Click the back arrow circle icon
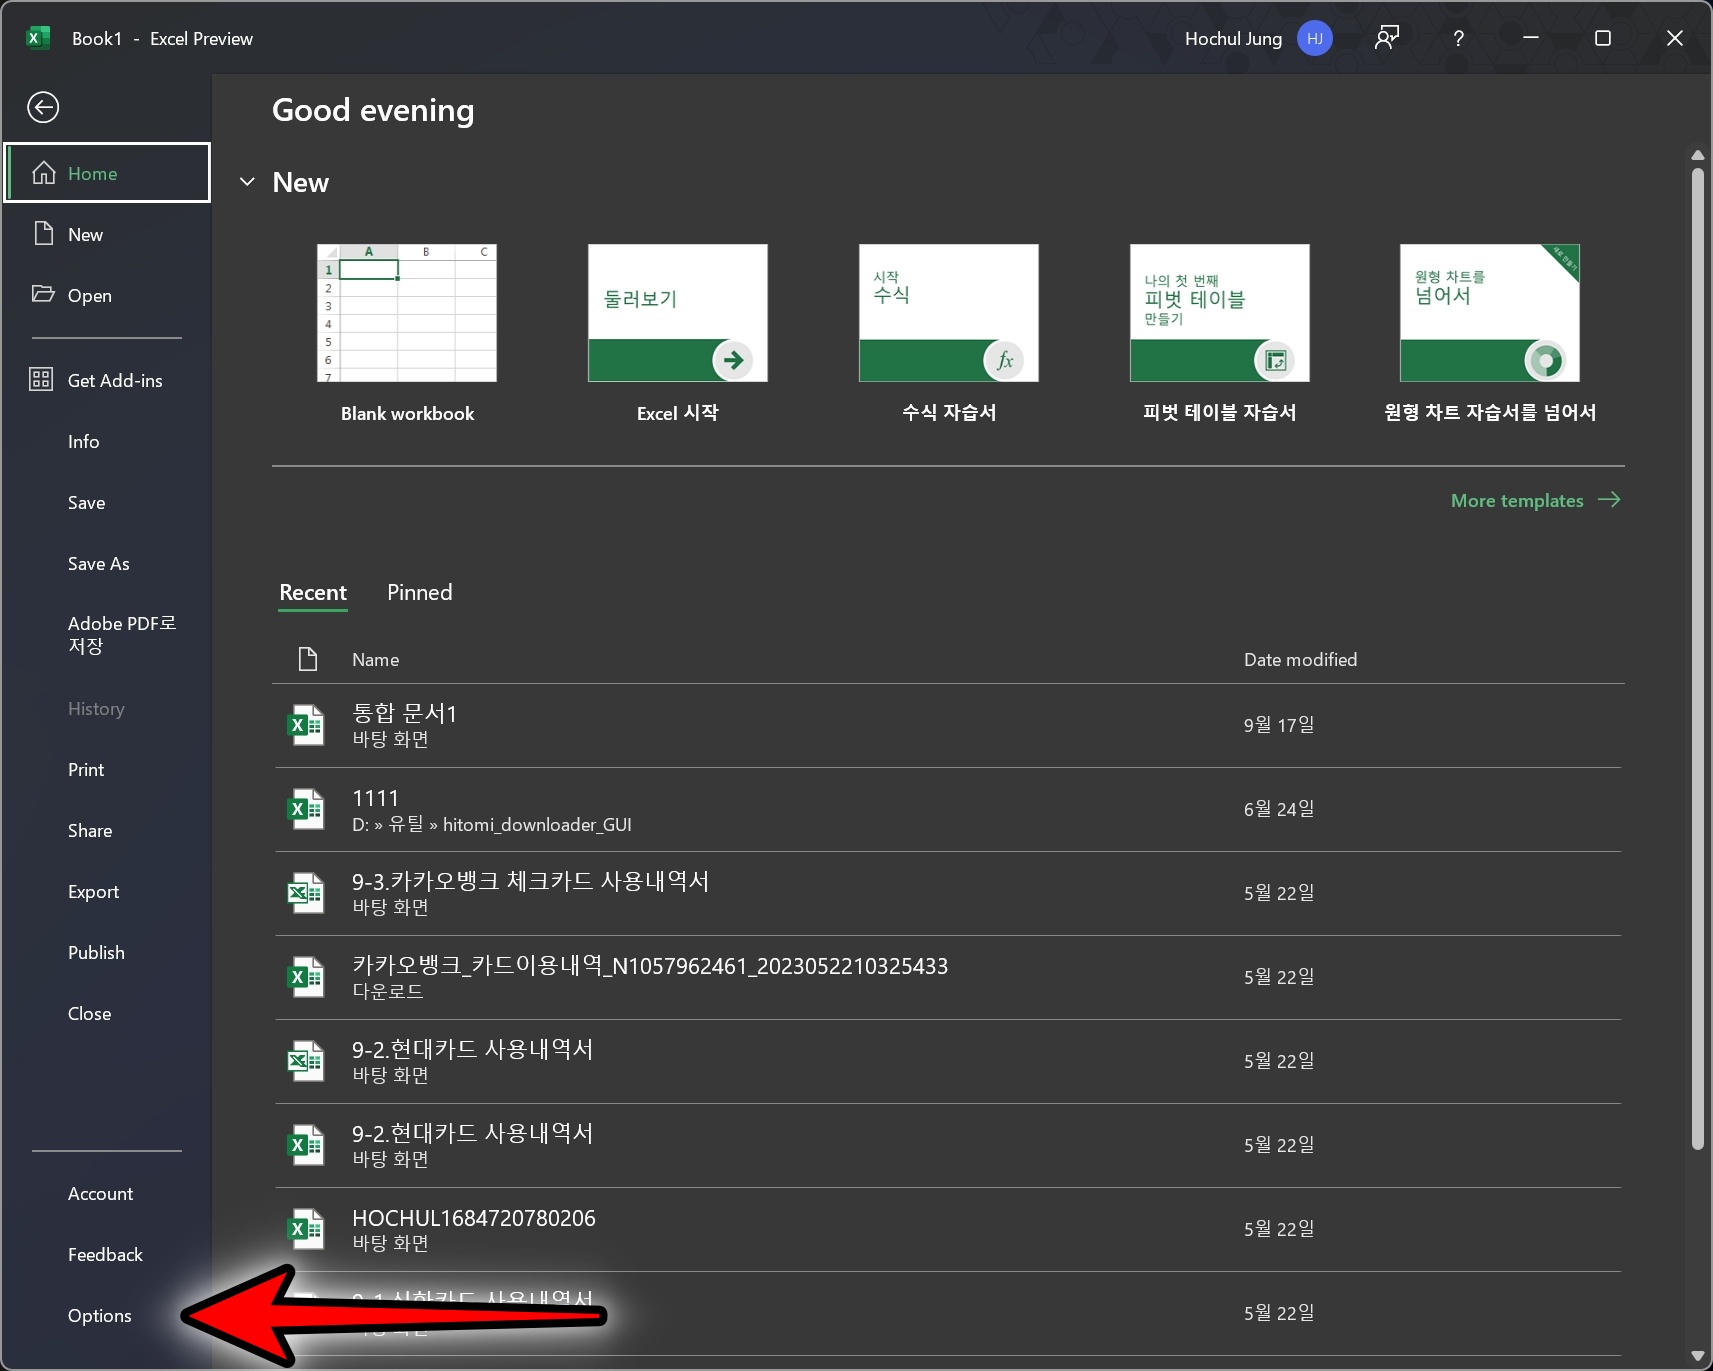Image resolution: width=1713 pixels, height=1371 pixels. (x=43, y=107)
